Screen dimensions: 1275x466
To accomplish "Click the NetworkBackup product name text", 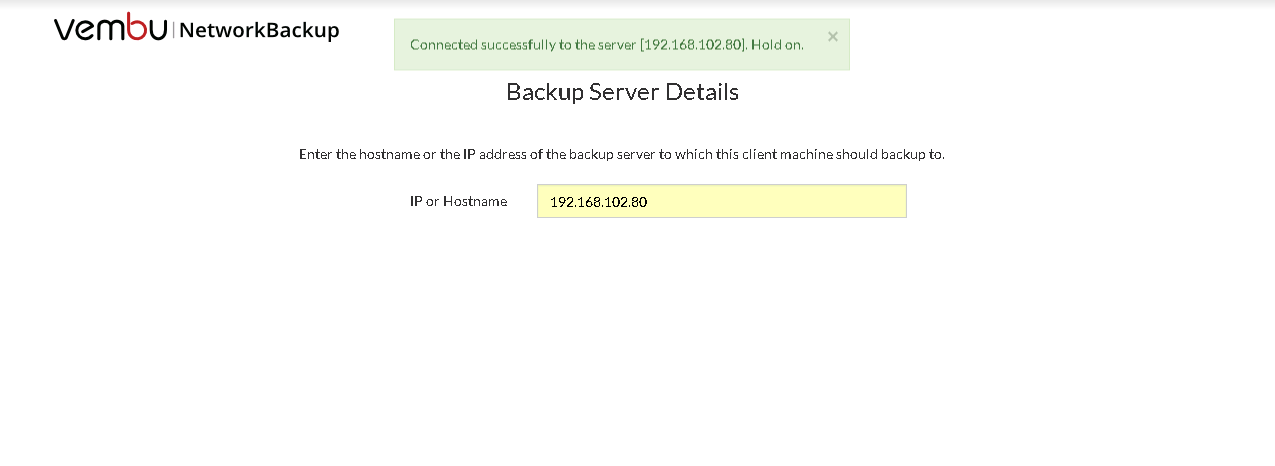I will coord(259,30).
